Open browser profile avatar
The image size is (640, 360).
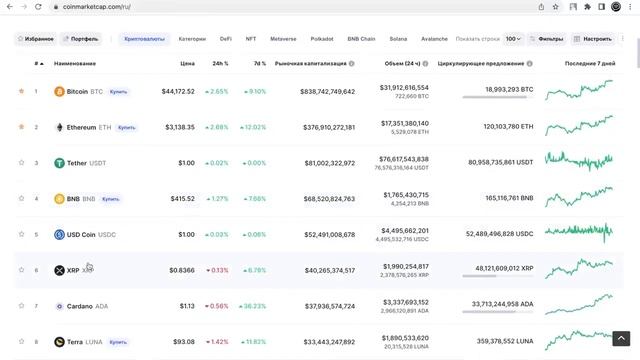616,7
